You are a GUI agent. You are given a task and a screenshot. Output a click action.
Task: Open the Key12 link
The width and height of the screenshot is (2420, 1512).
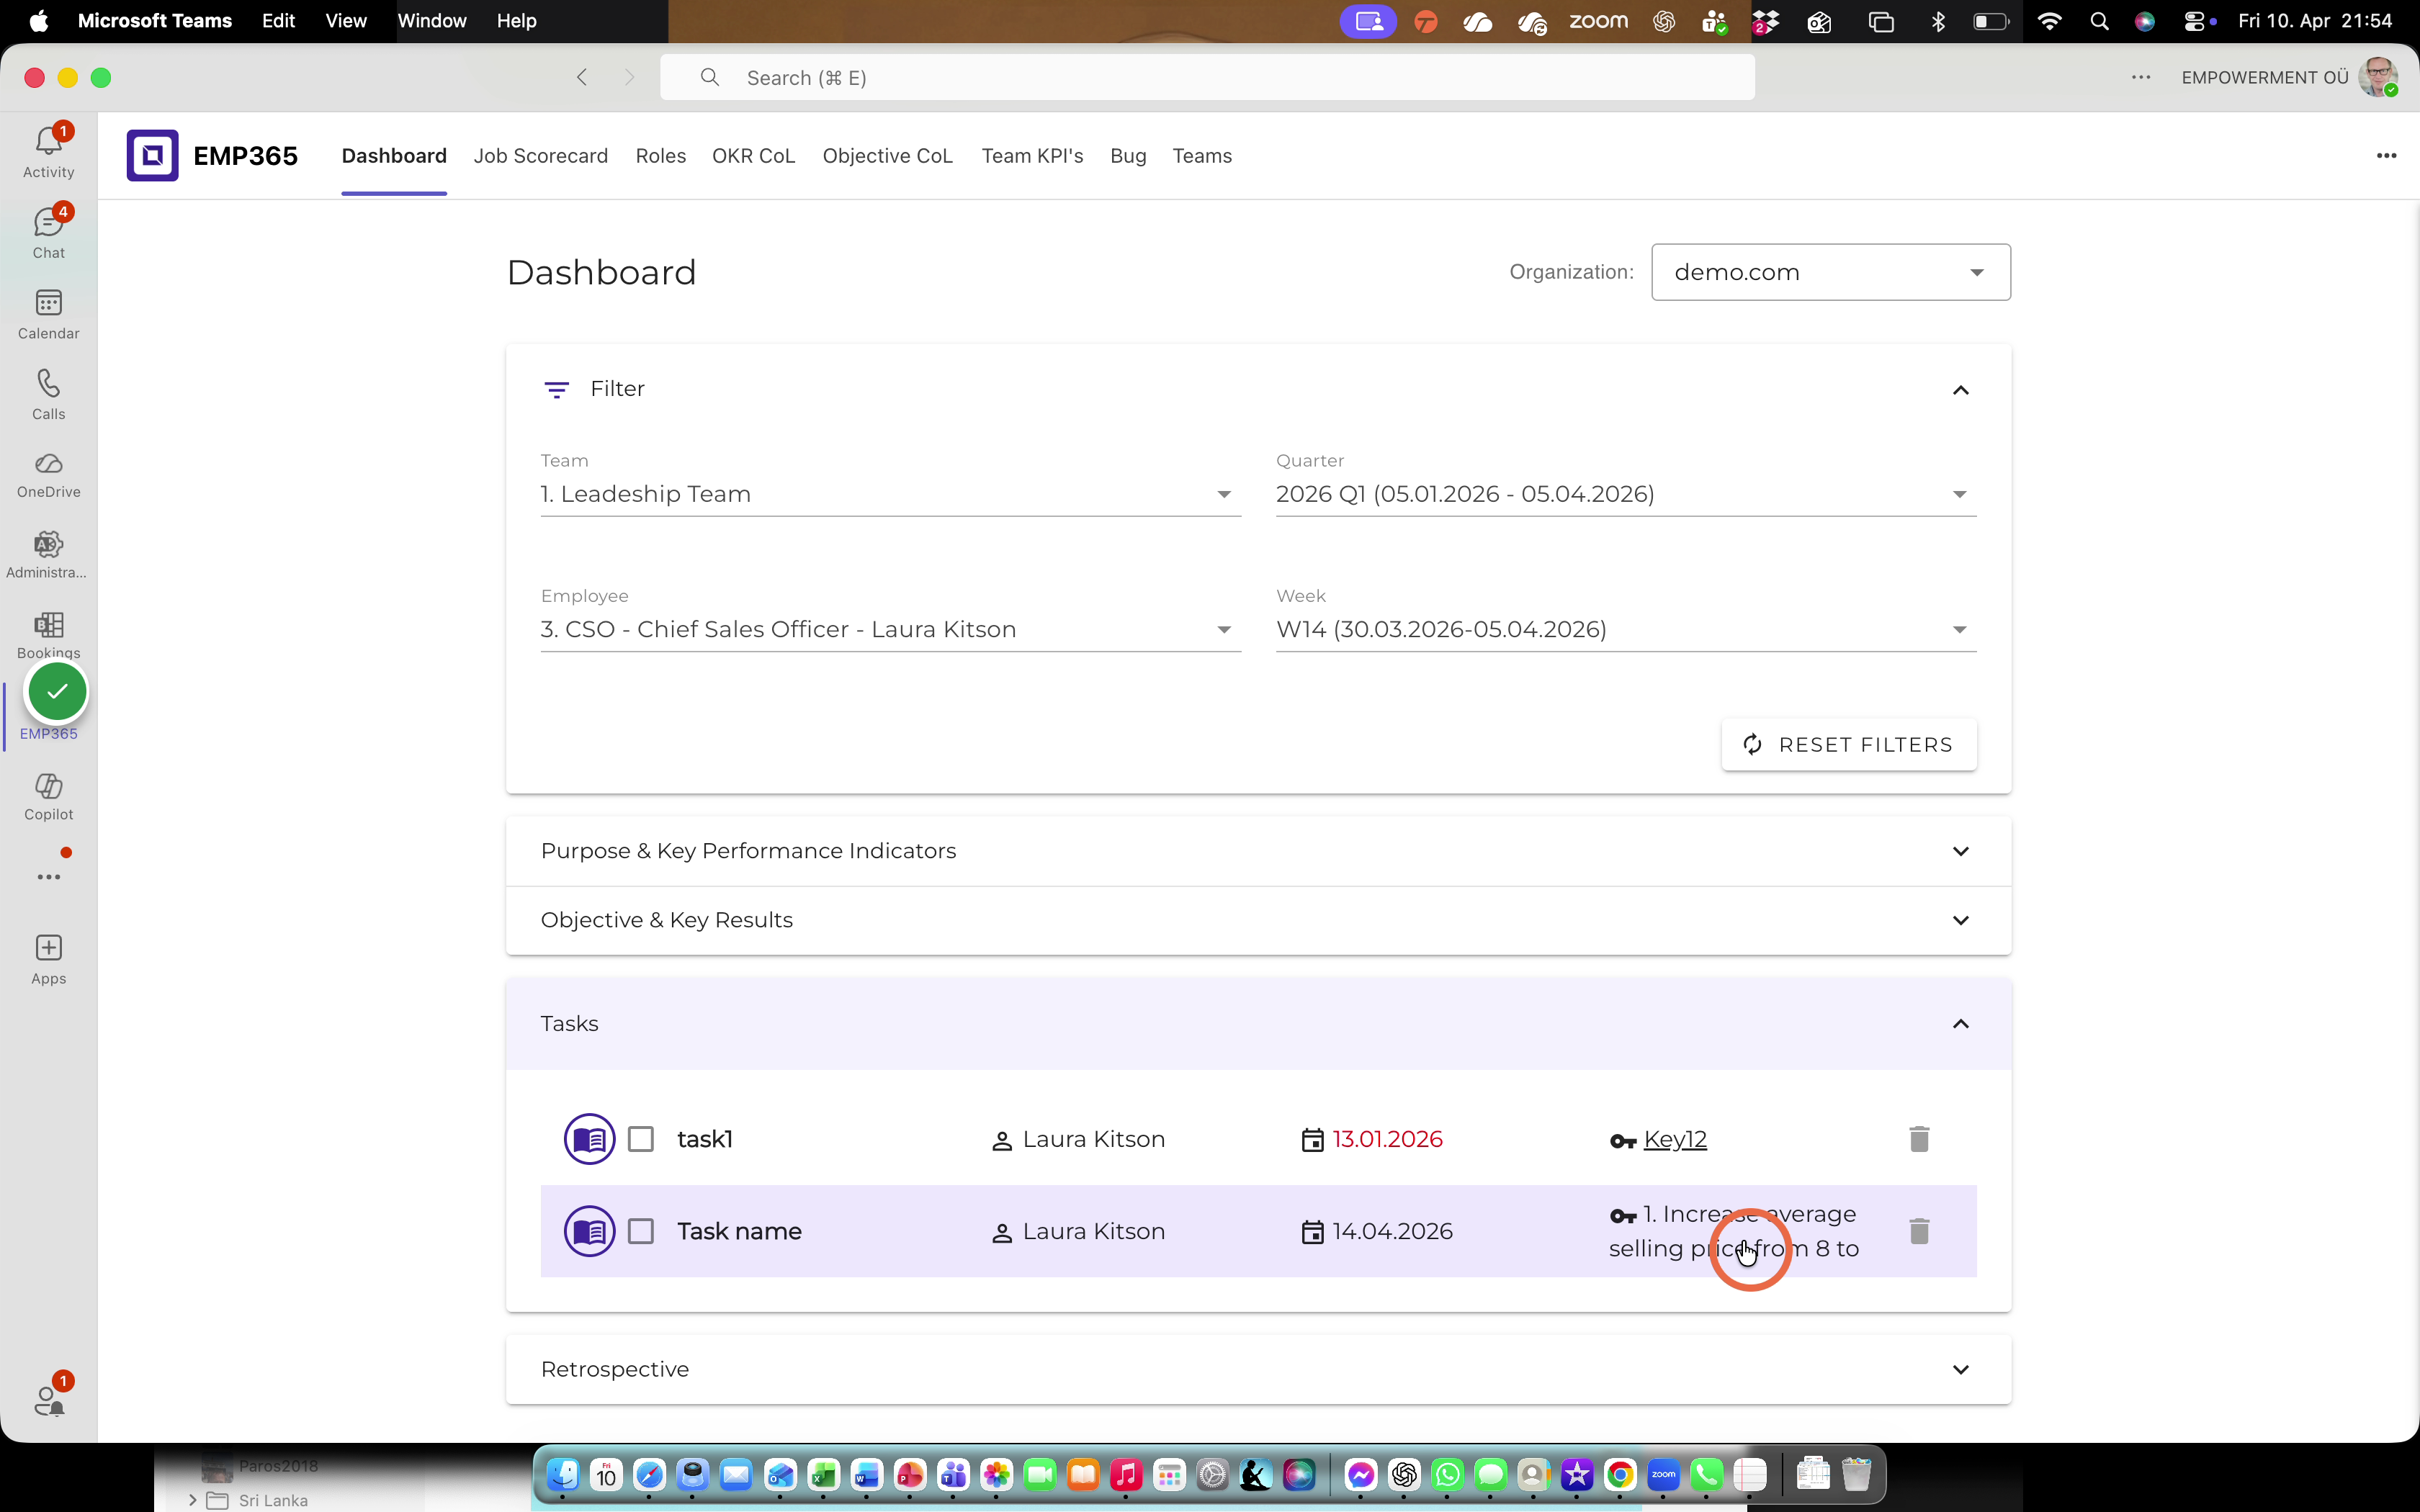point(1675,1139)
